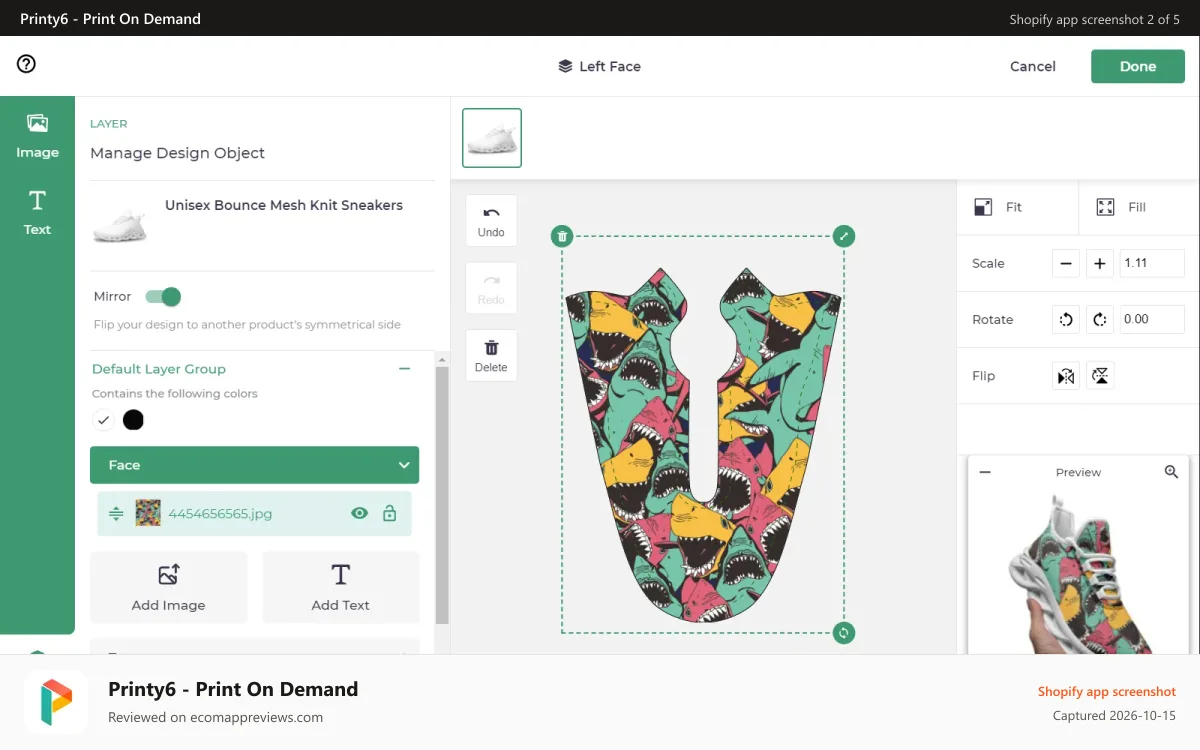This screenshot has width=1200, height=750.
Task: Decrease scale with minus button
Action: [1066, 264]
